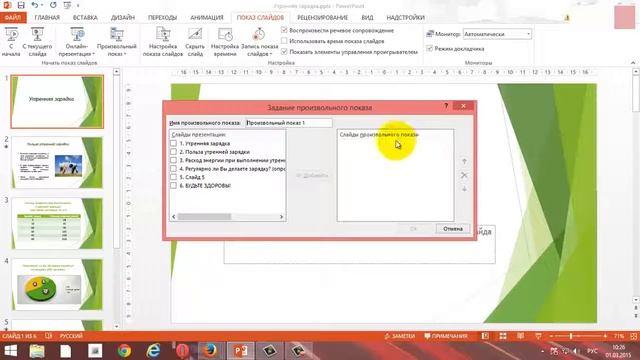Check slide 2 'Польза утренней зарядки'
The width and height of the screenshot is (640, 360).
pyautogui.click(x=173, y=152)
